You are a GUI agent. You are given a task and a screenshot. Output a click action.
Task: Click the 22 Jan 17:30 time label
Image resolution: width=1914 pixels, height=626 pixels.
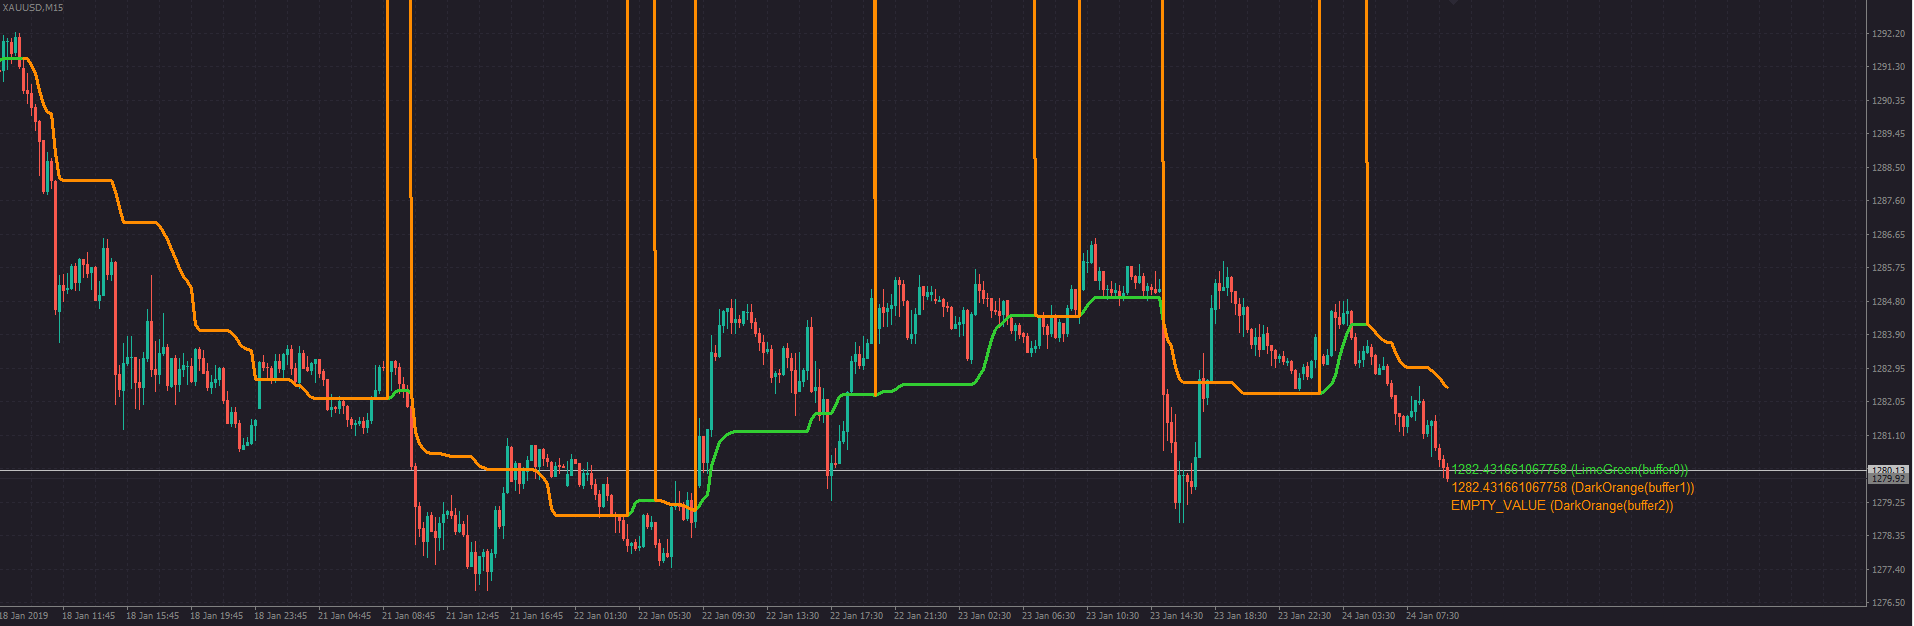coord(856,616)
